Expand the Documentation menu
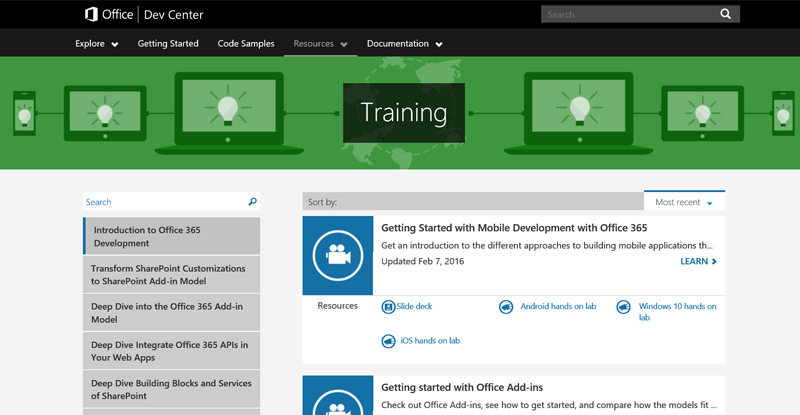The image size is (800, 415). point(405,44)
